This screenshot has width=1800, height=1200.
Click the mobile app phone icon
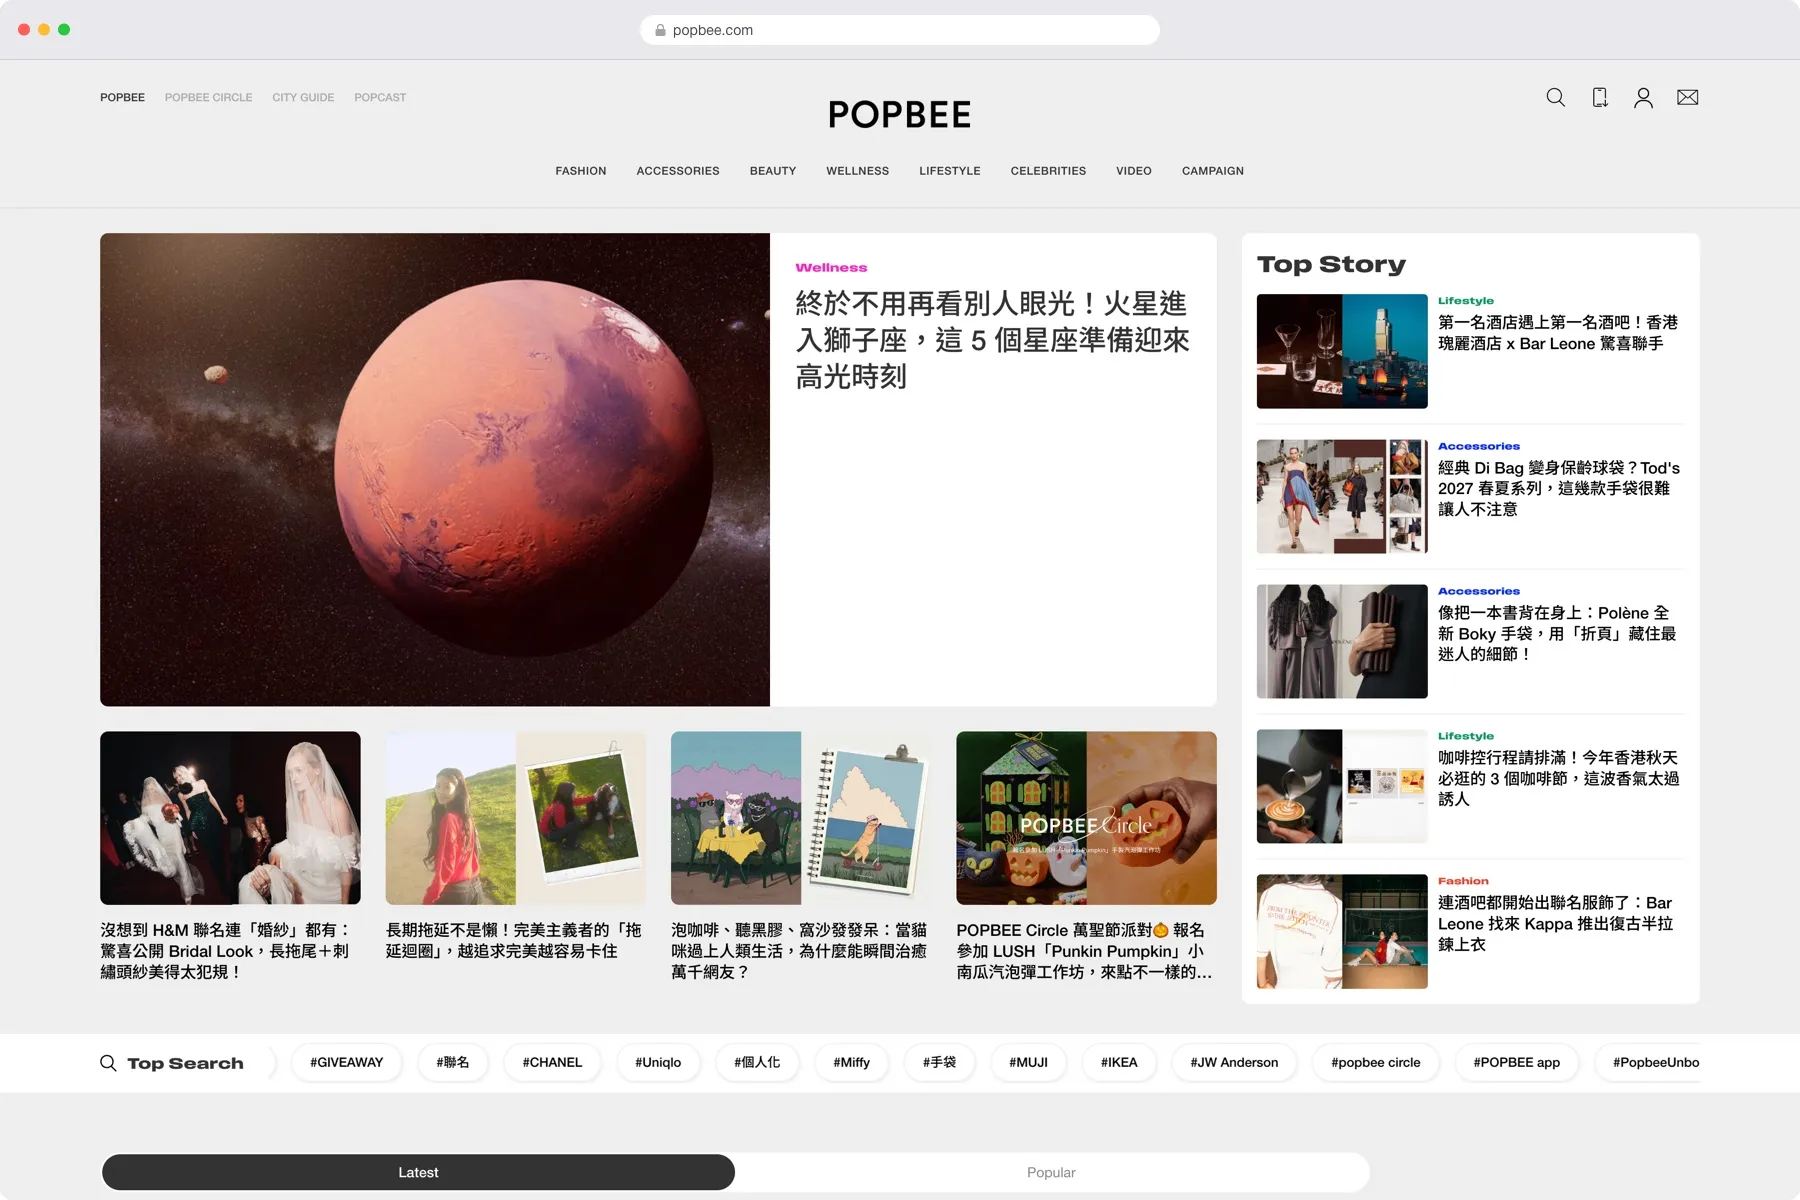[x=1600, y=97]
